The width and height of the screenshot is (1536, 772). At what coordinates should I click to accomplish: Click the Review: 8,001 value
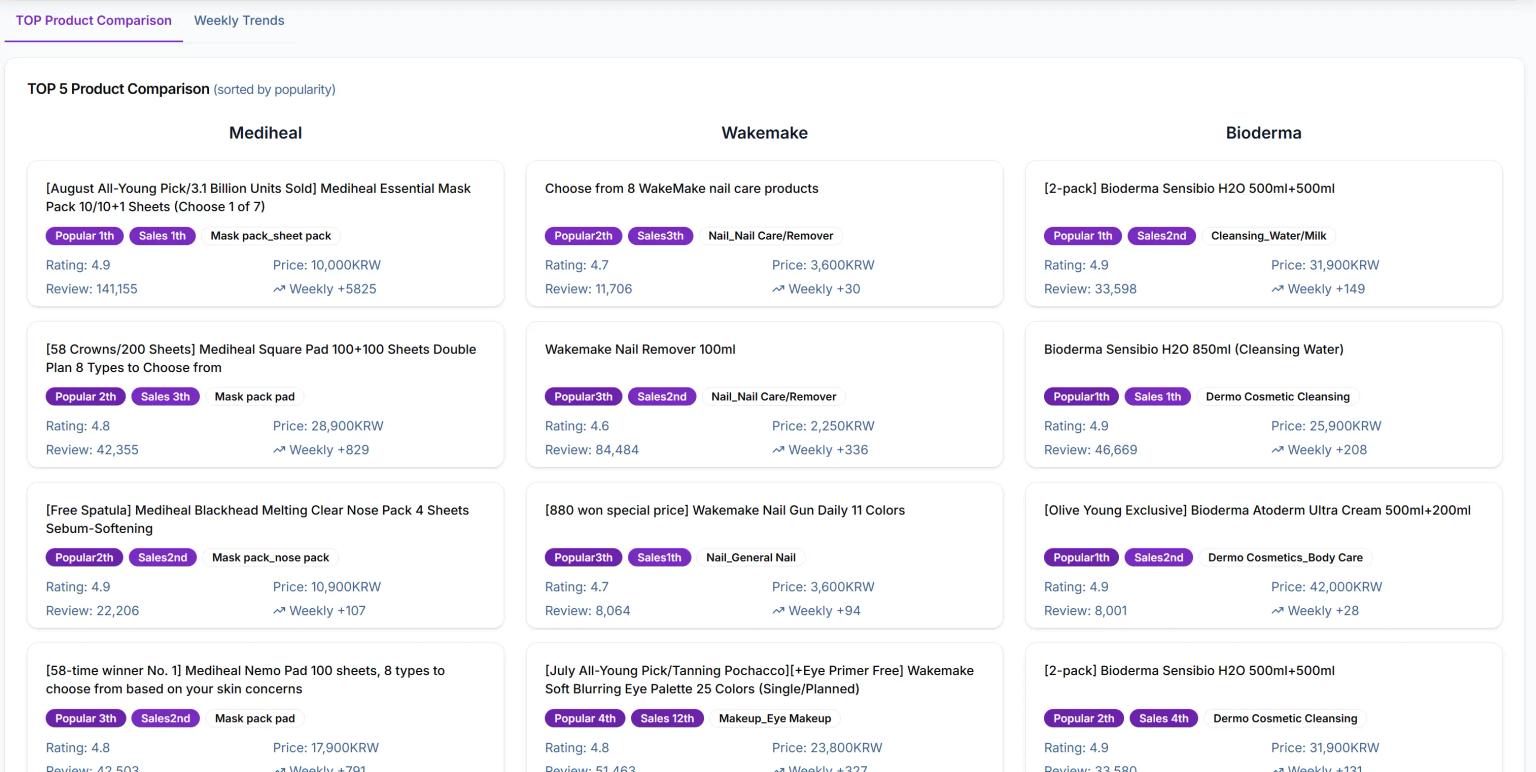coord(1085,611)
